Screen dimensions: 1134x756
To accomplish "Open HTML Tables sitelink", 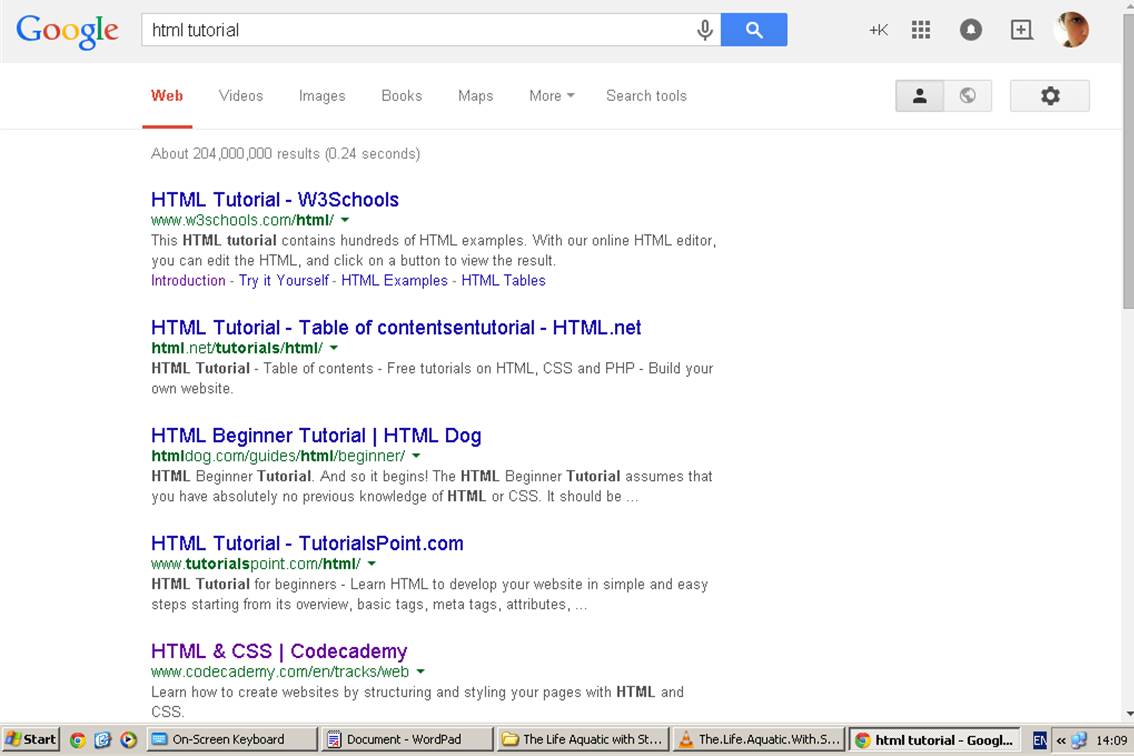I will tap(503, 281).
